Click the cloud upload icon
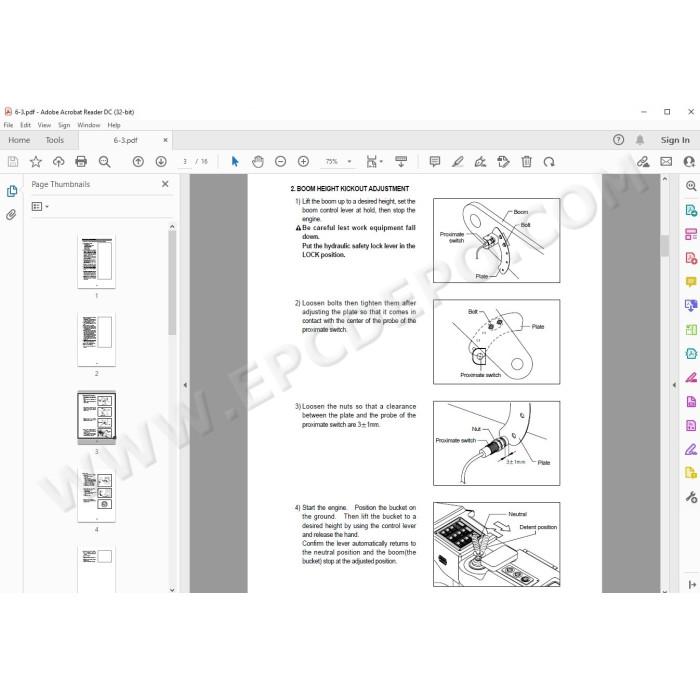The height and width of the screenshot is (700, 700). 58,162
